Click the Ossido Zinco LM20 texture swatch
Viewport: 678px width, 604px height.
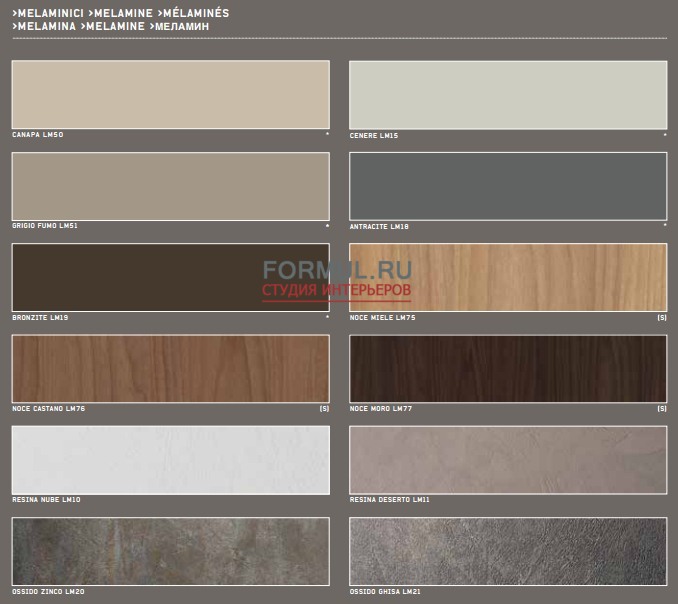[x=170, y=550]
